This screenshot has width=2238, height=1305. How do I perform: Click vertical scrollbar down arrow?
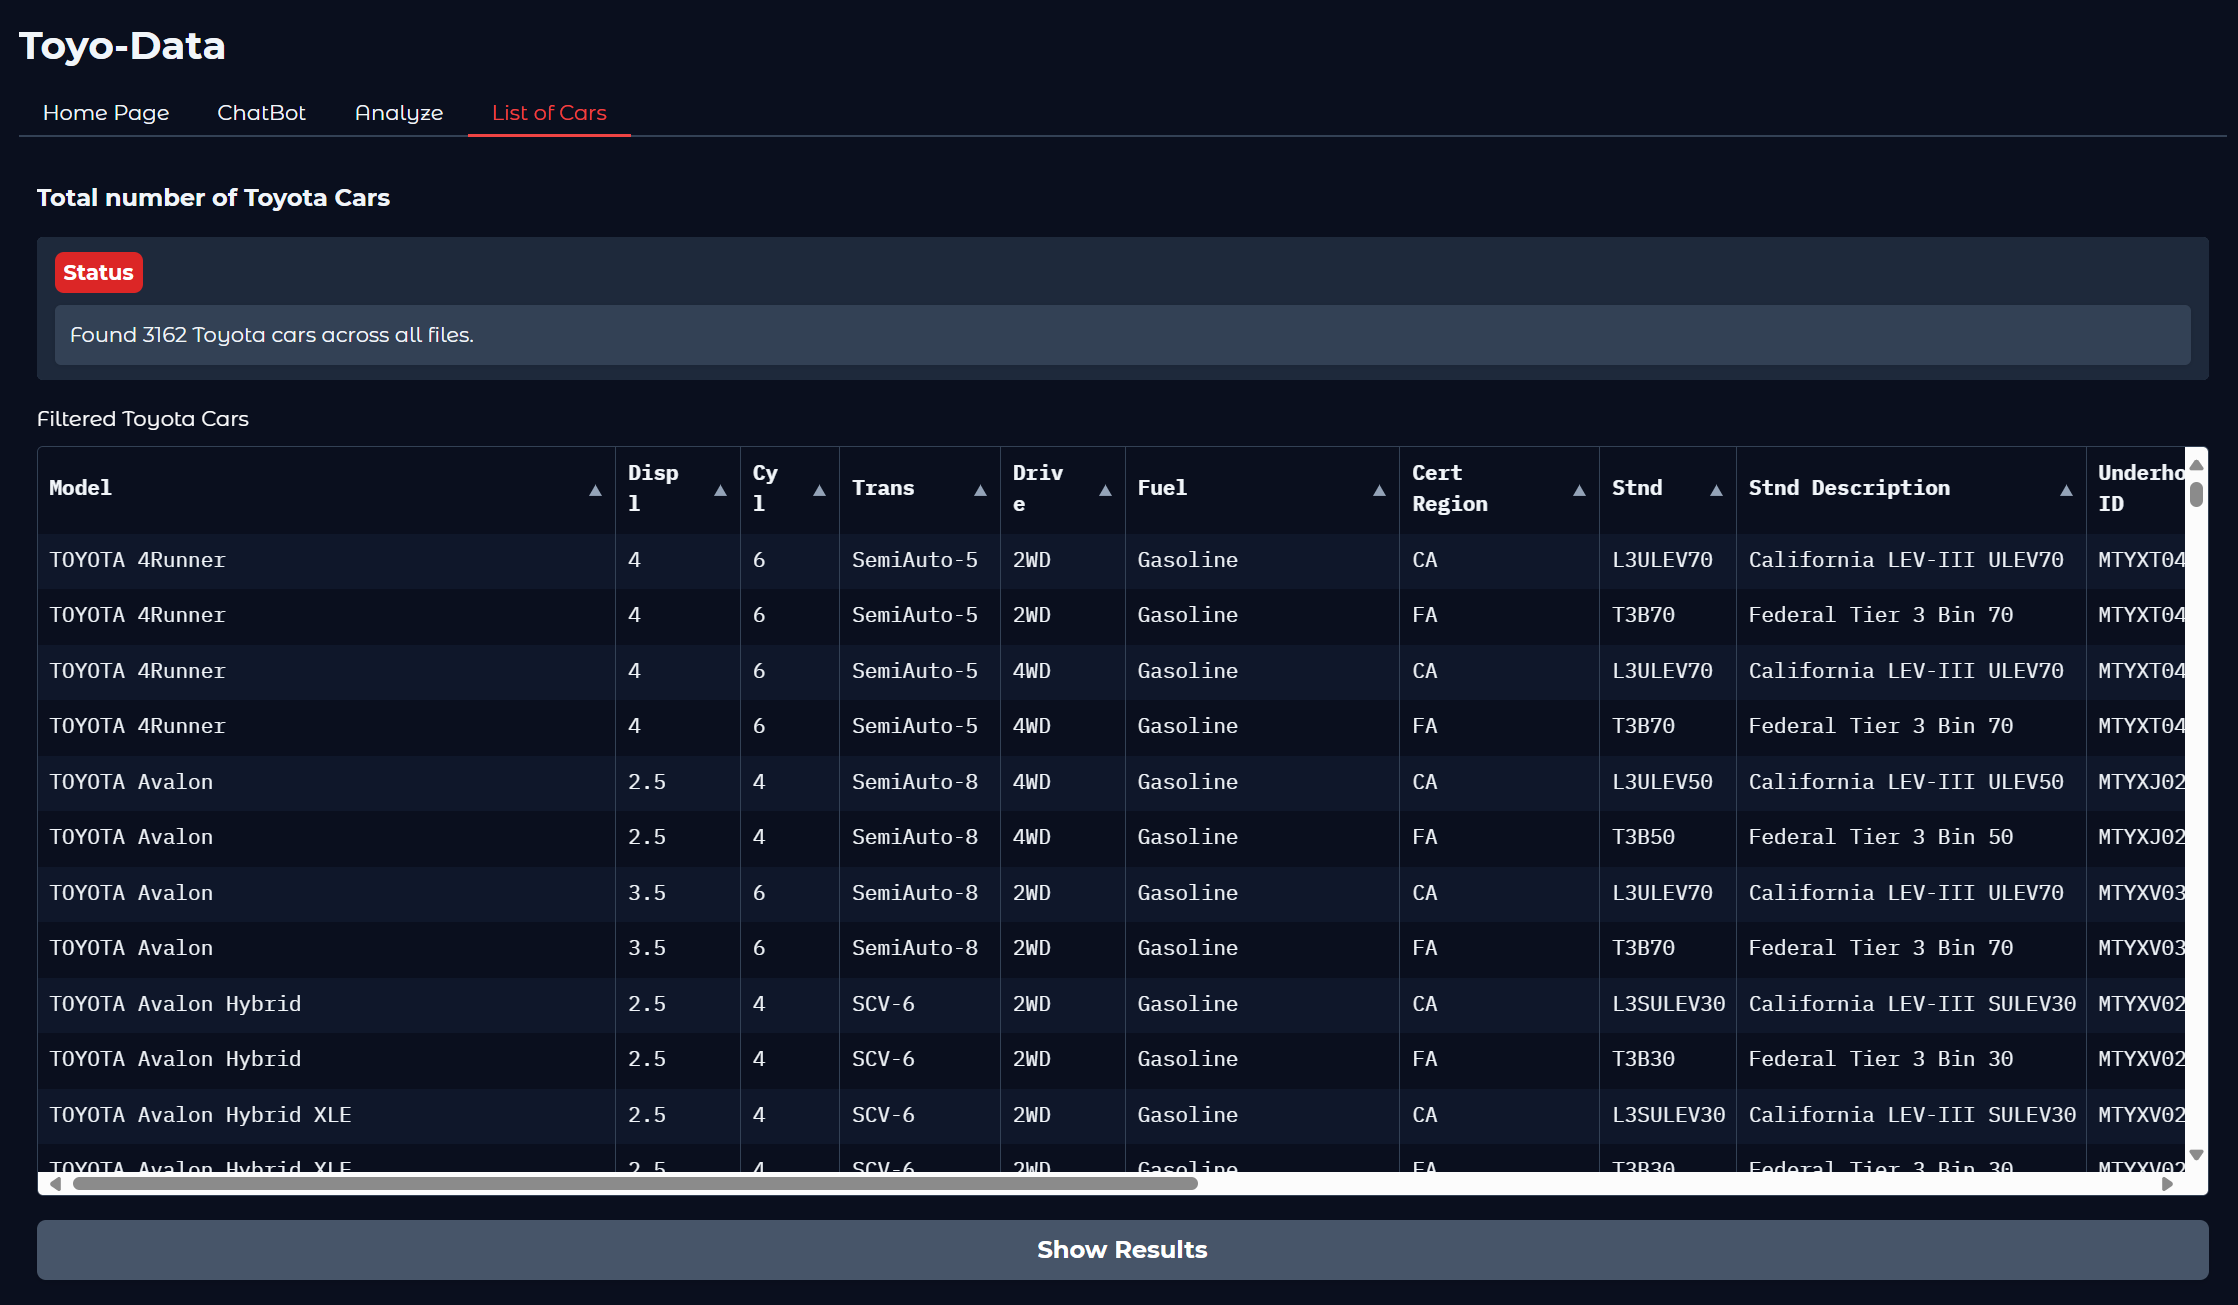click(2196, 1155)
